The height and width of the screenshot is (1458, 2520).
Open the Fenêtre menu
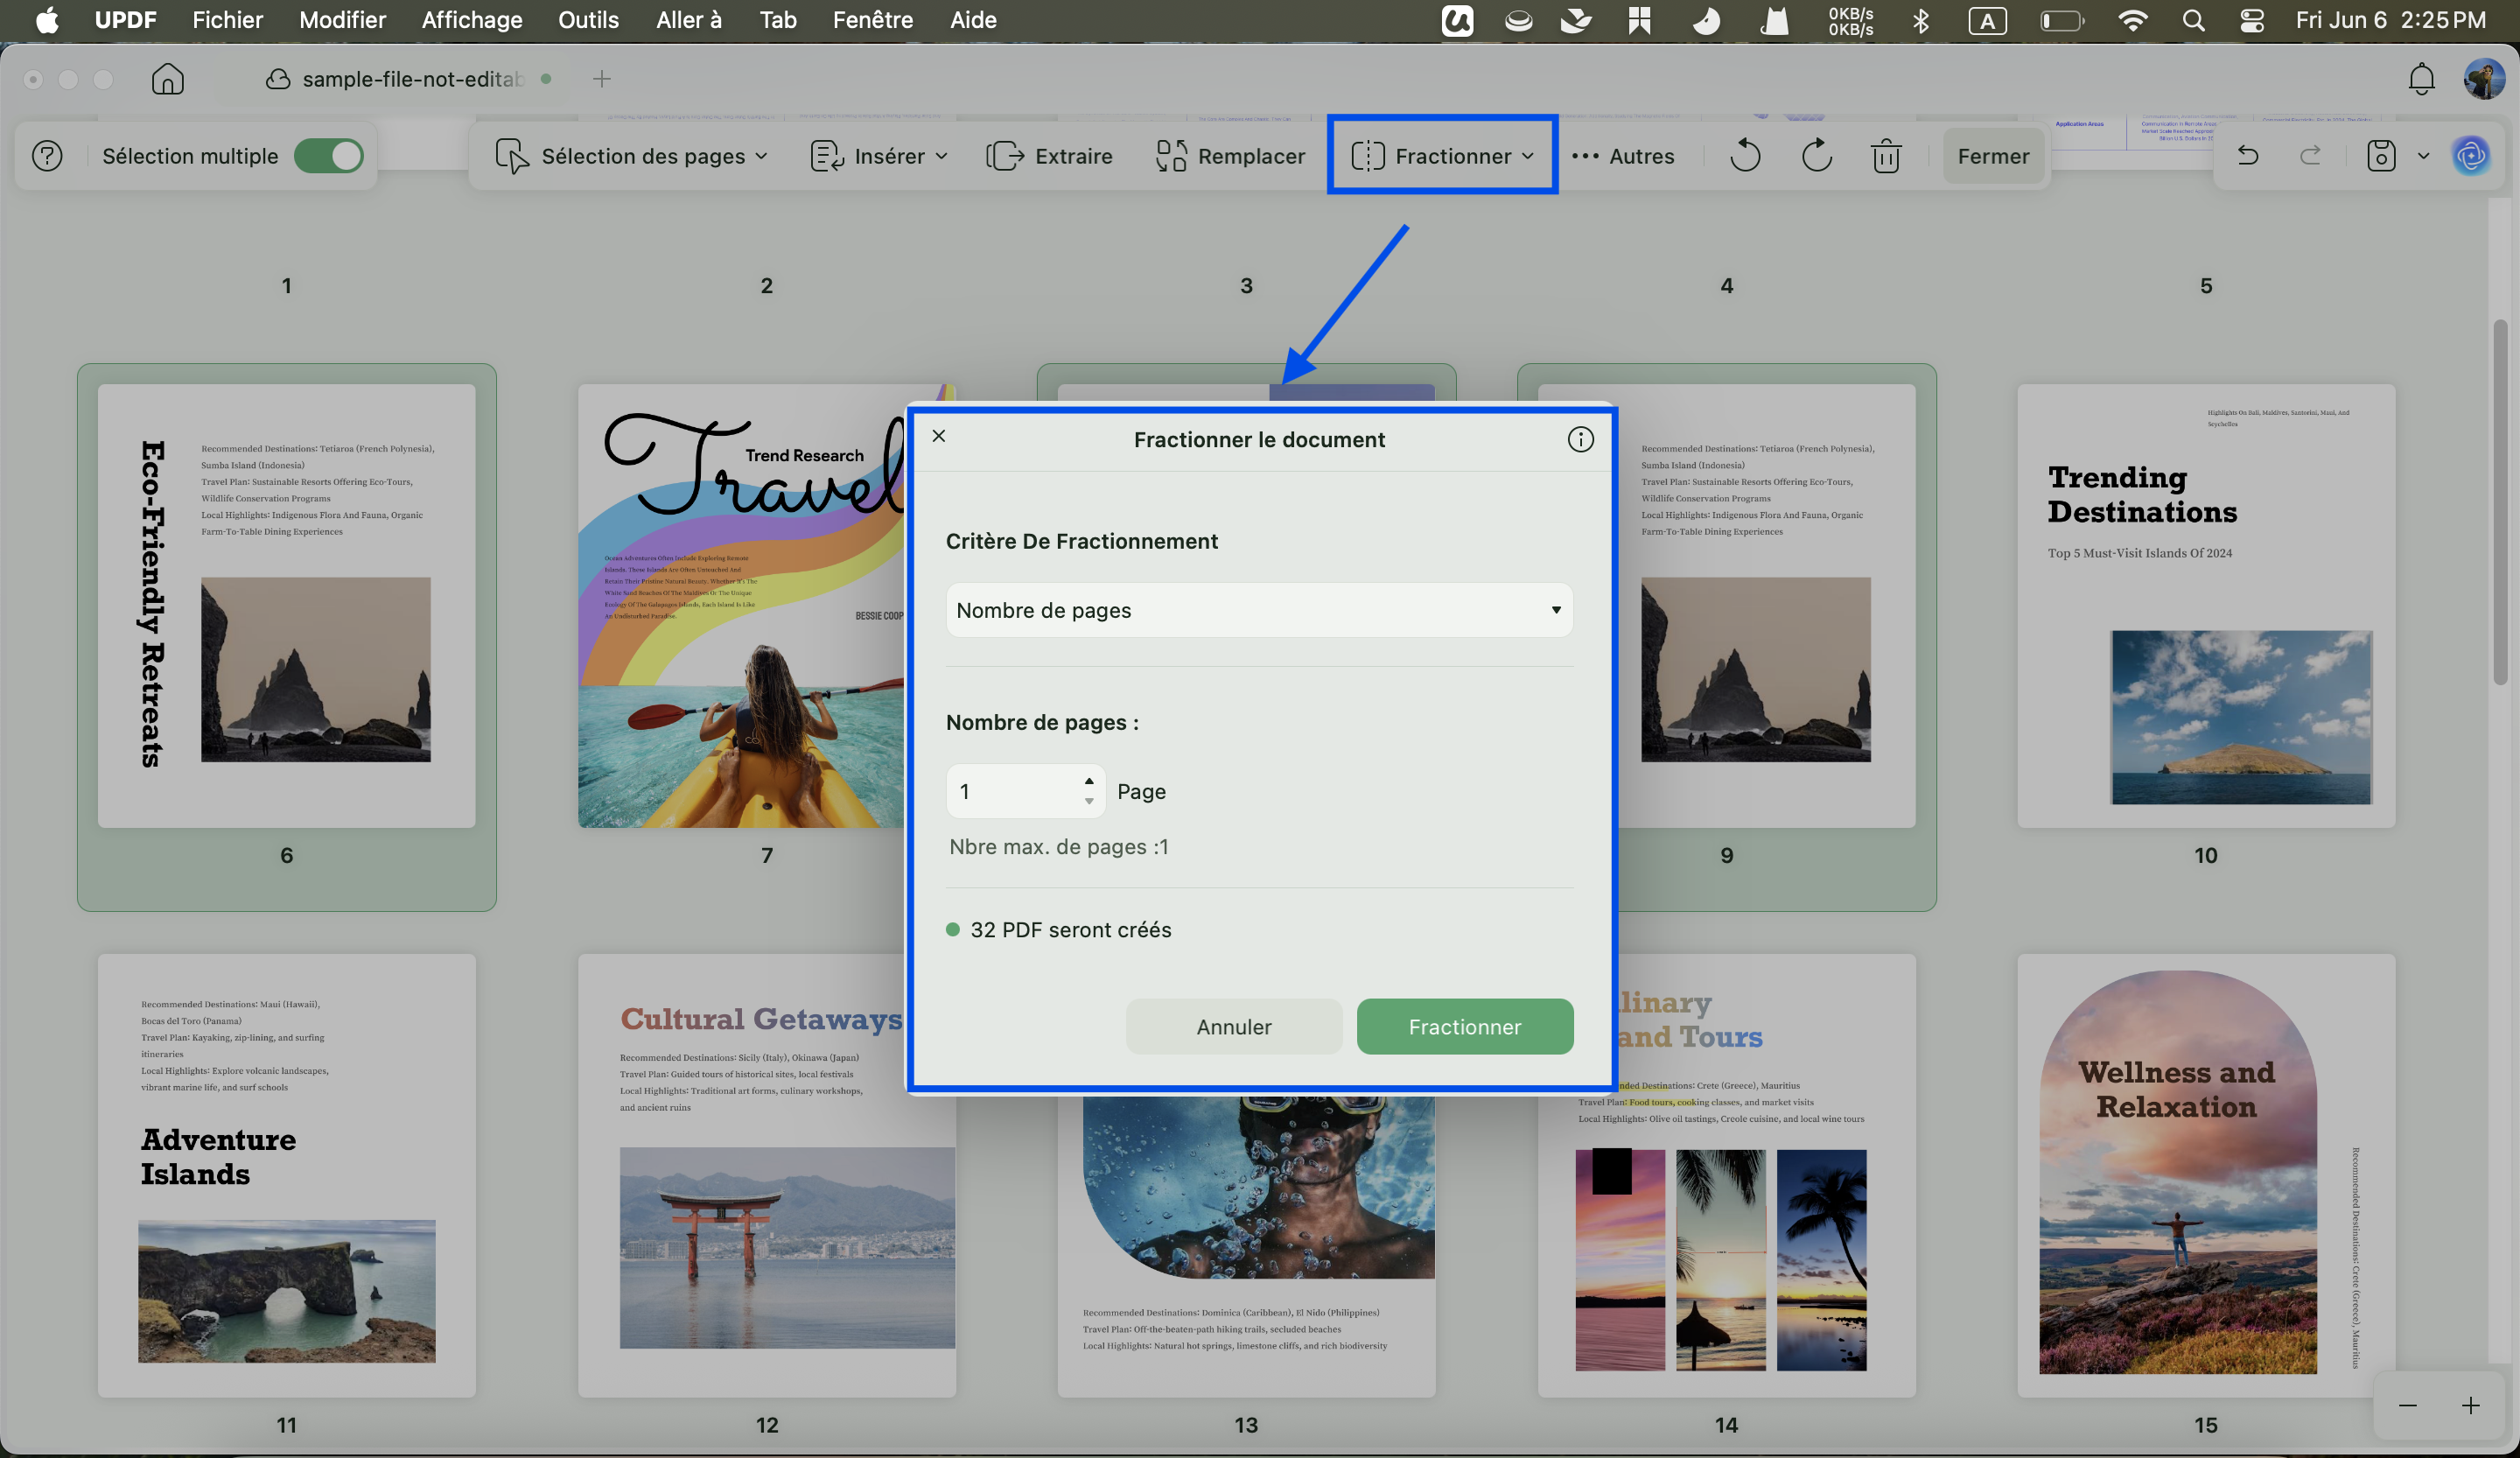872,20
